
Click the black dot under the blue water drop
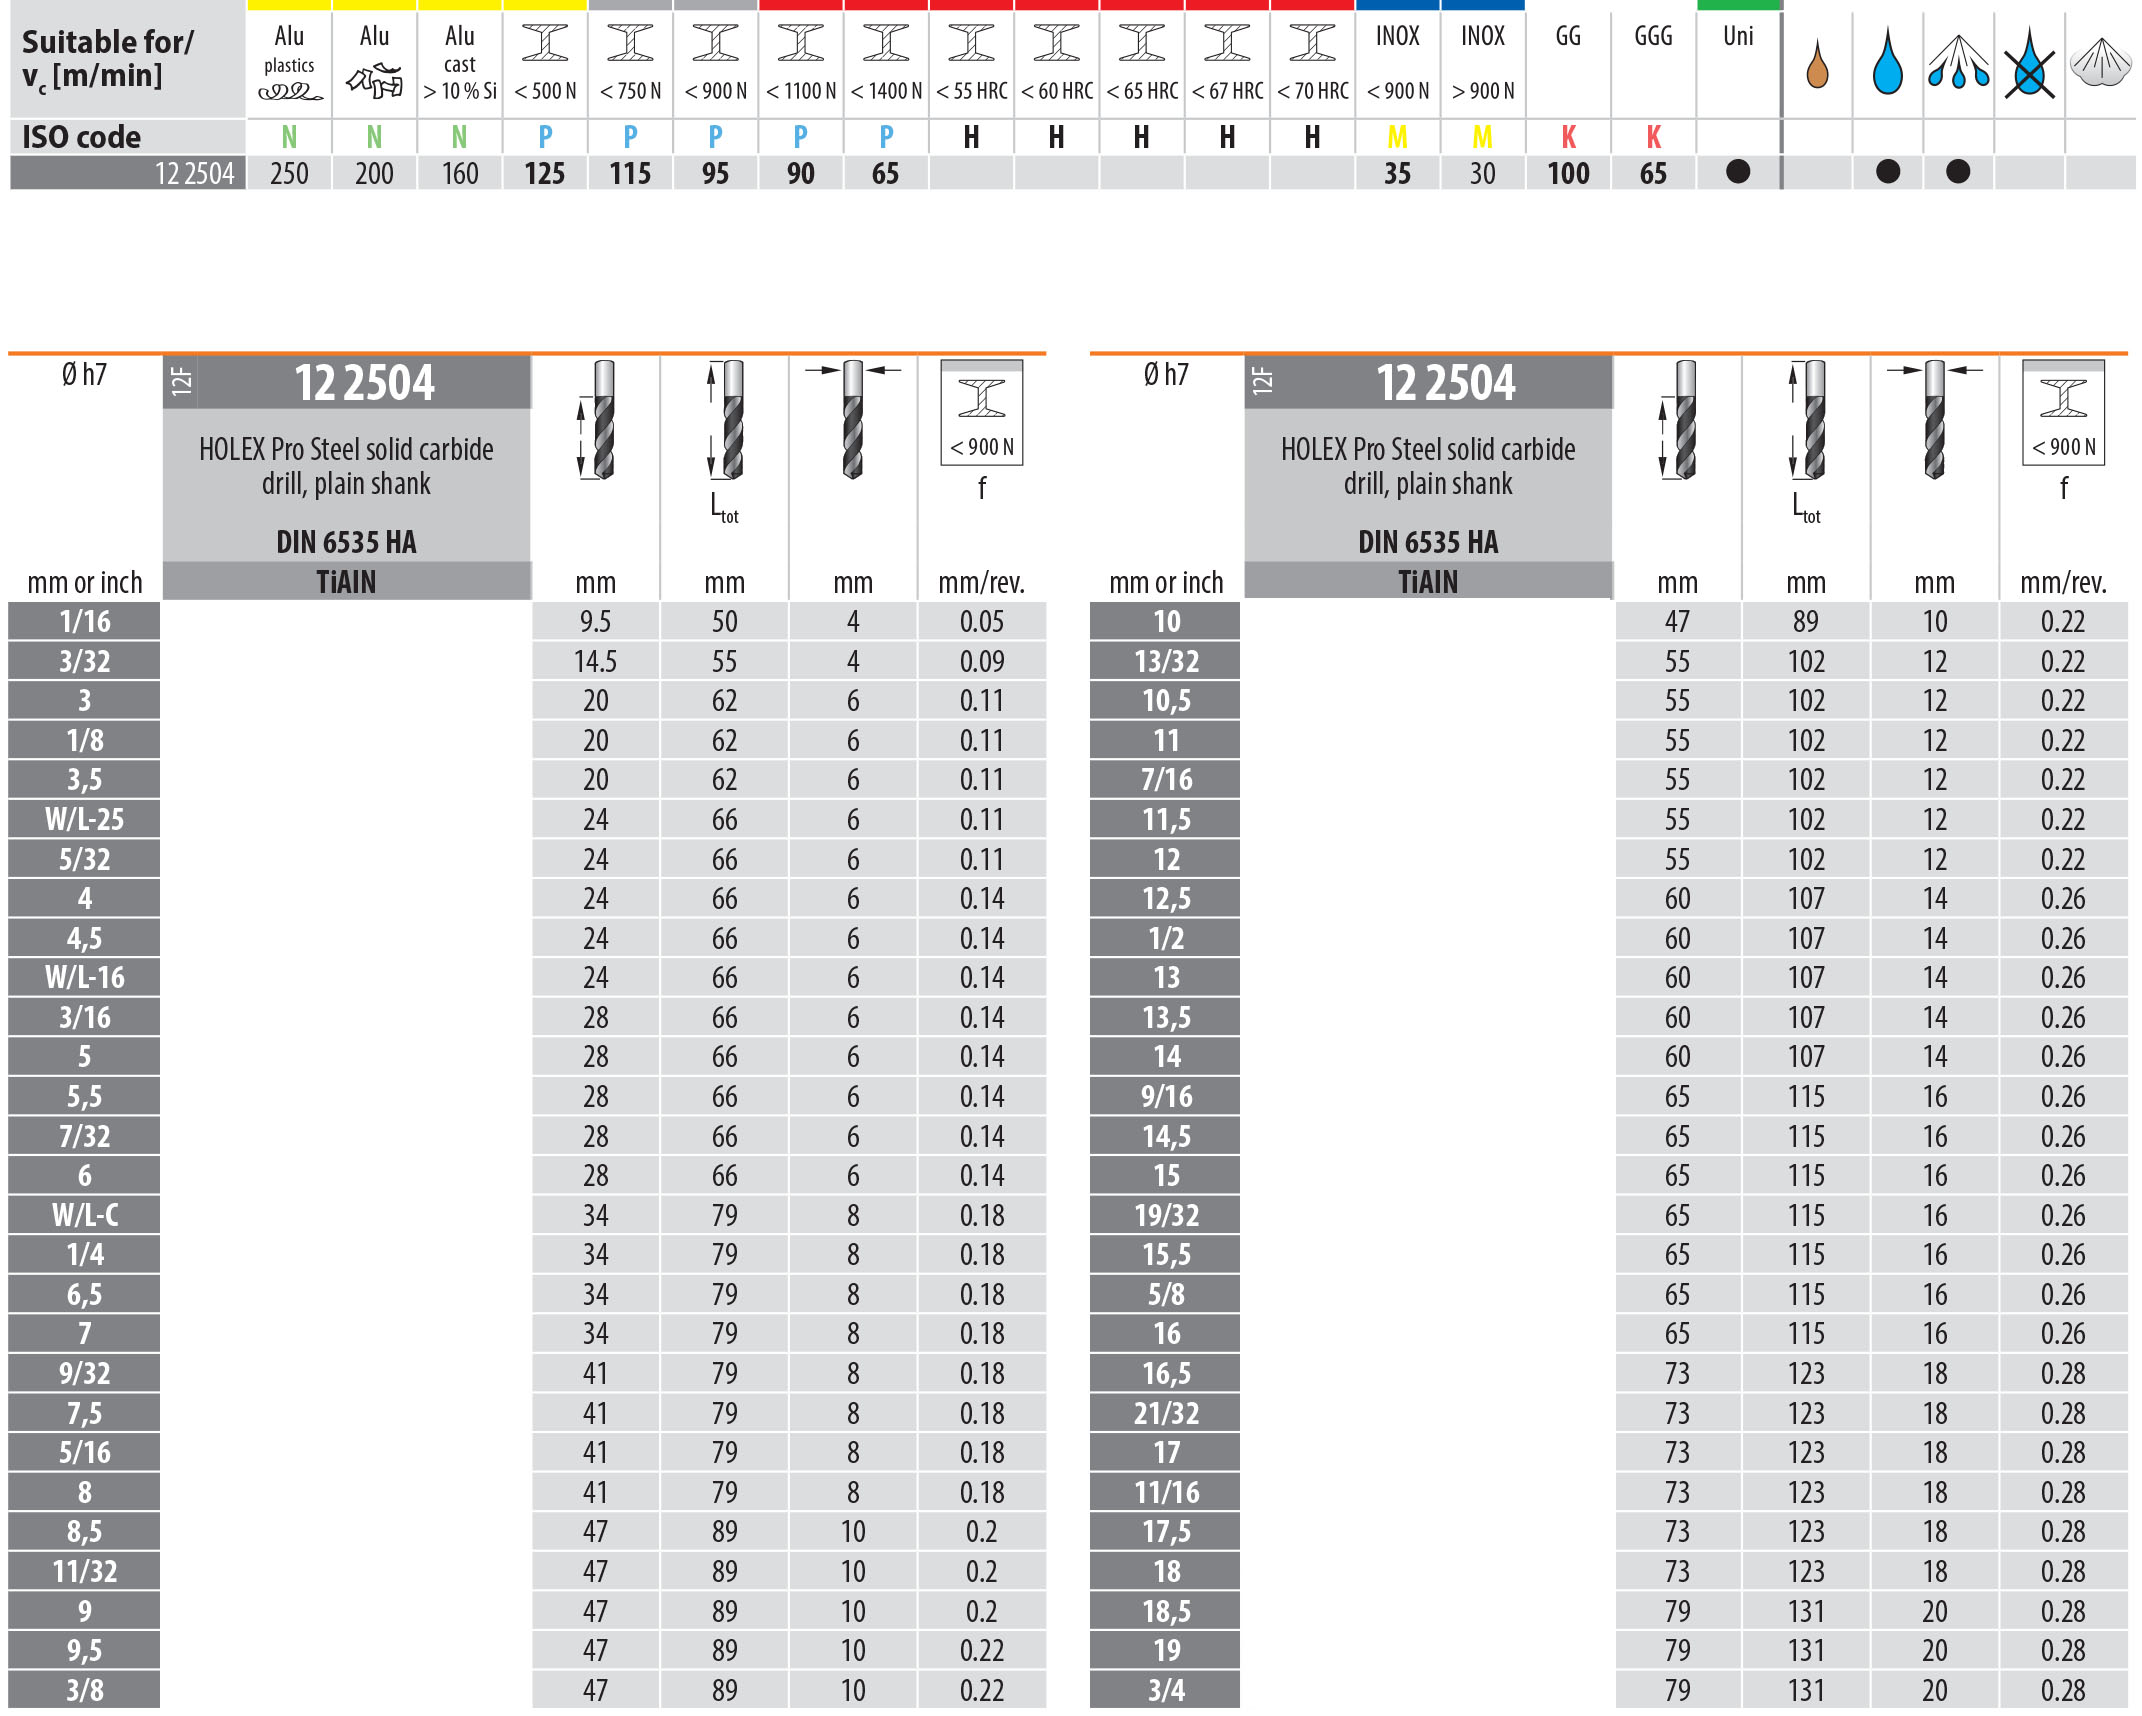pyautogui.click(x=1888, y=172)
